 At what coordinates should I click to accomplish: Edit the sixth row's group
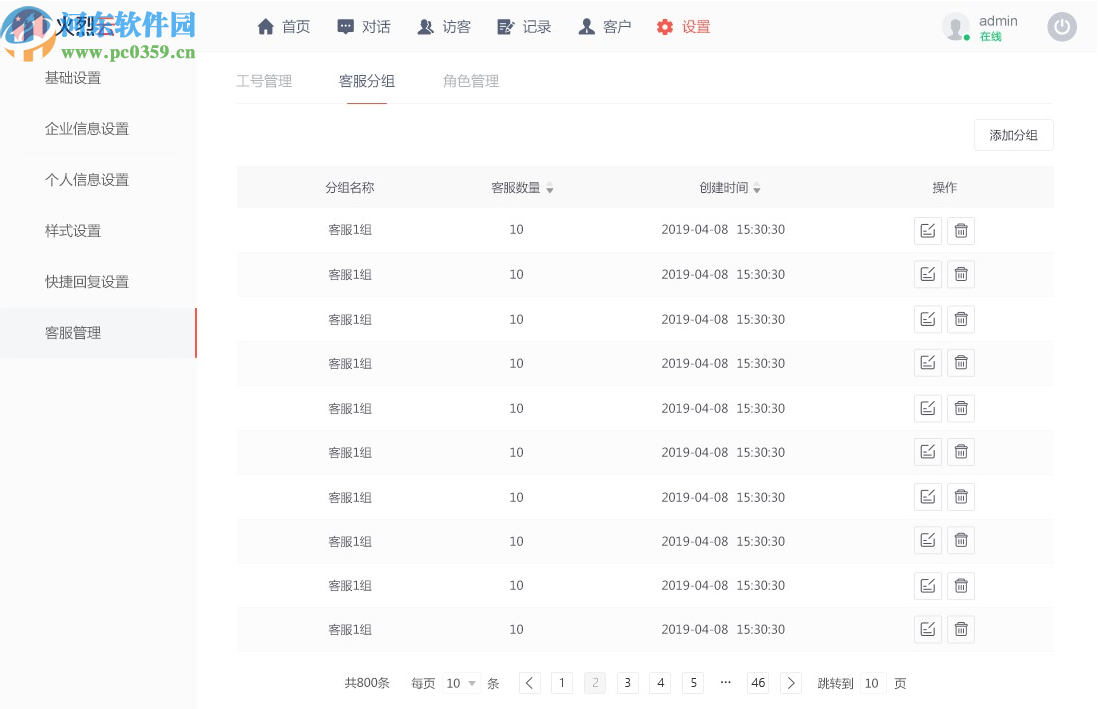pos(928,452)
